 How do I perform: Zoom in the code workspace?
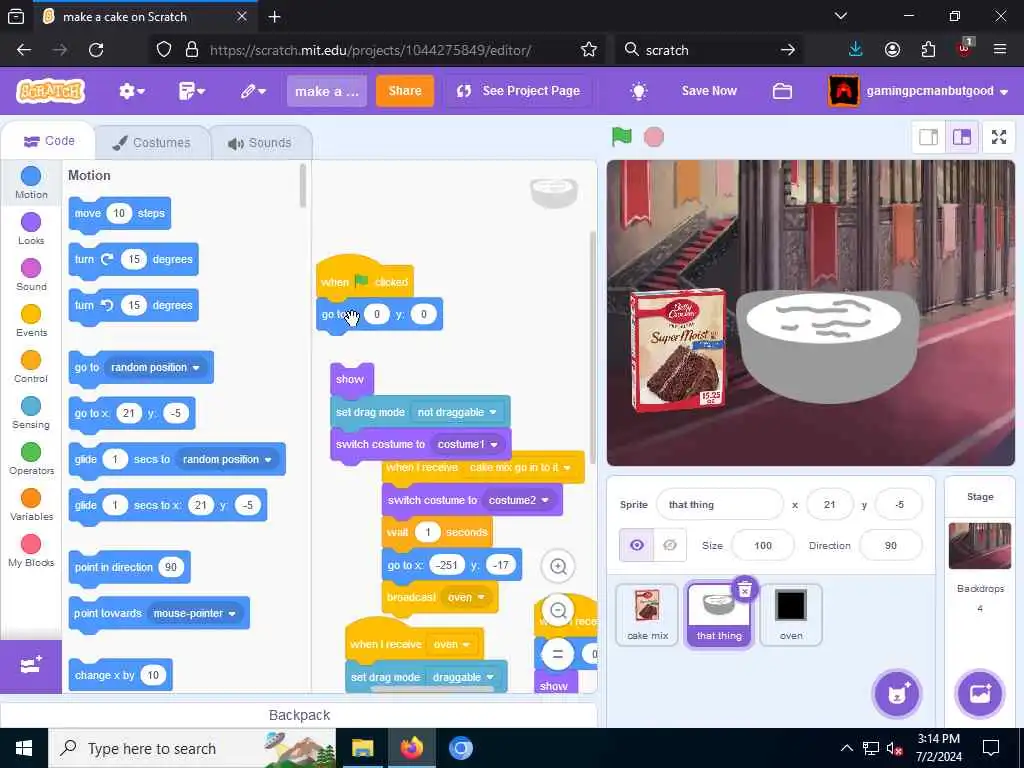pyautogui.click(x=558, y=566)
